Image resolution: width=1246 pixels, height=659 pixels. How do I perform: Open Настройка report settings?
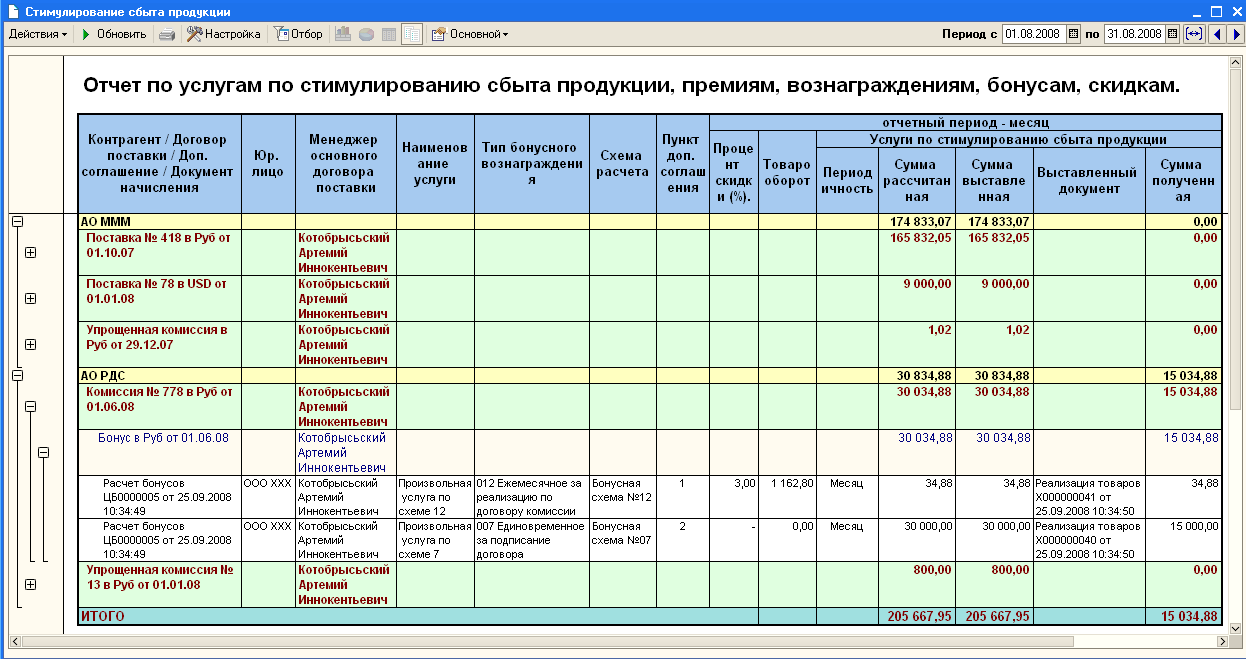224,34
